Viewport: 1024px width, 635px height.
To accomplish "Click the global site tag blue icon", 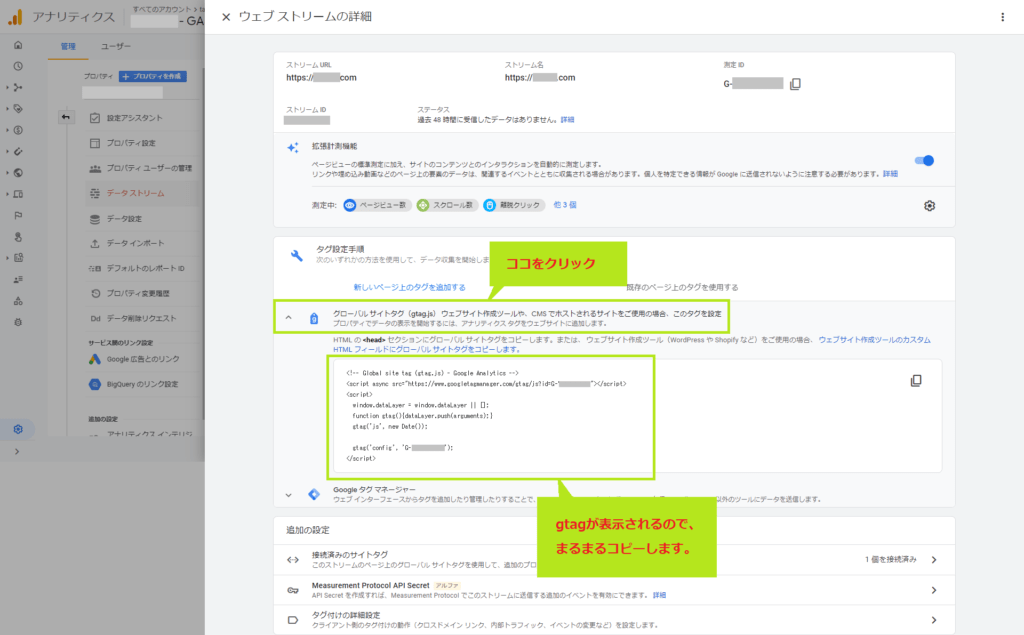I will pos(314,318).
